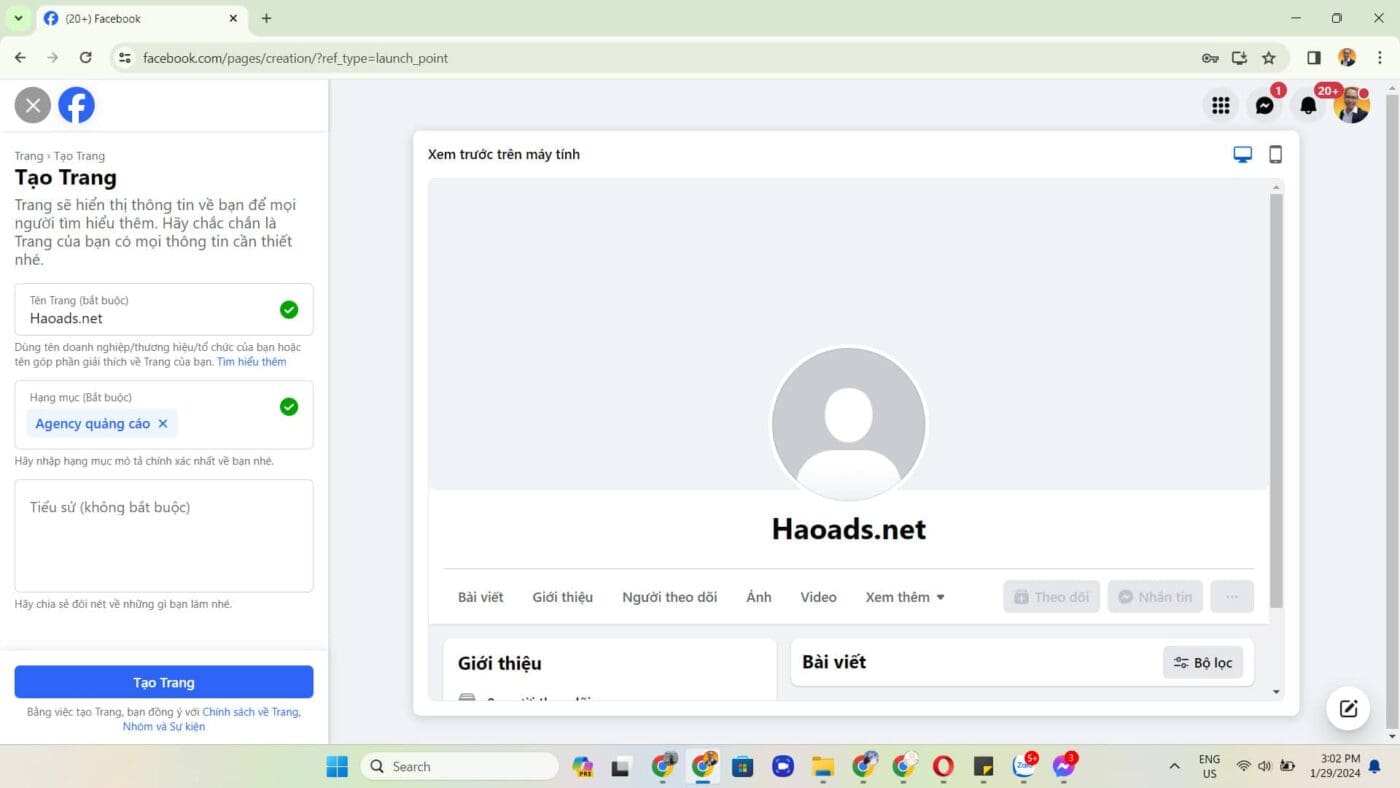Bookmark this page with the star

pos(1269,58)
